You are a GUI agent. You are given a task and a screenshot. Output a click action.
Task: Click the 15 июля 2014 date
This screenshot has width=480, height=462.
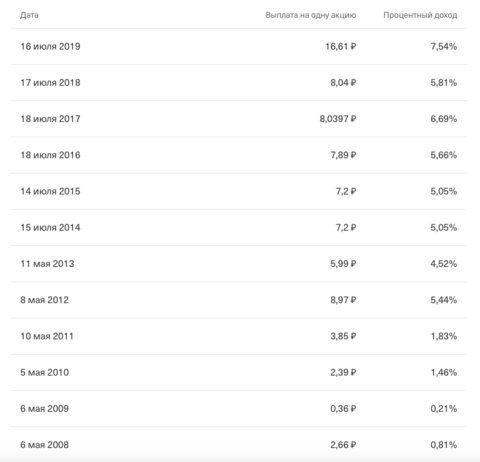coord(50,227)
